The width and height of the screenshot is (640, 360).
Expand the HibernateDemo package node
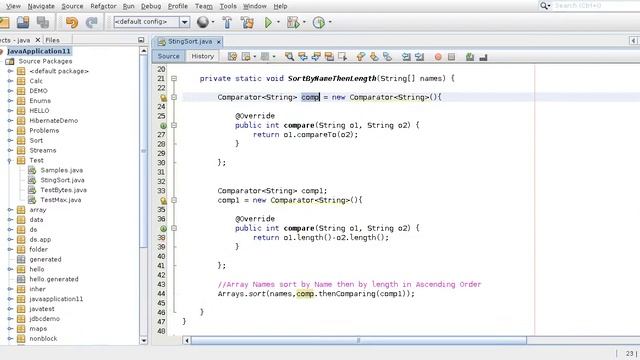coord(10,120)
